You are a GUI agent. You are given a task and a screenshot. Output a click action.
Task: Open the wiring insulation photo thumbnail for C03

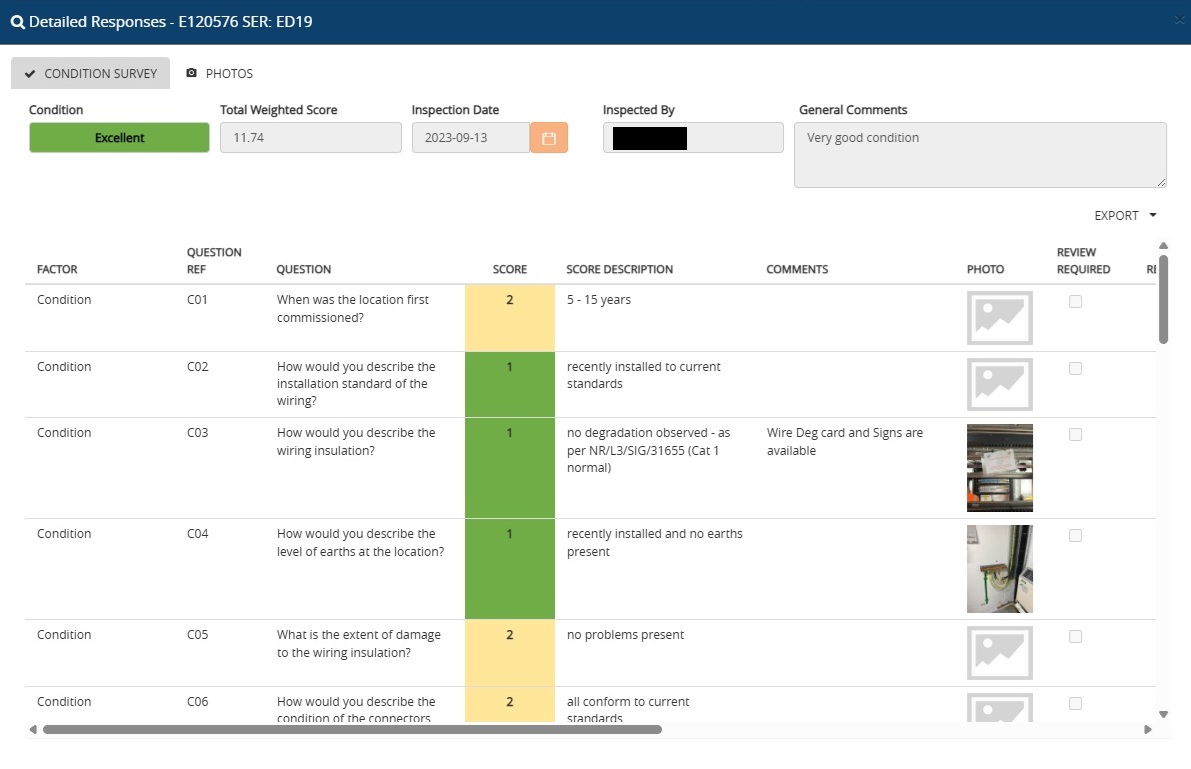(x=999, y=468)
